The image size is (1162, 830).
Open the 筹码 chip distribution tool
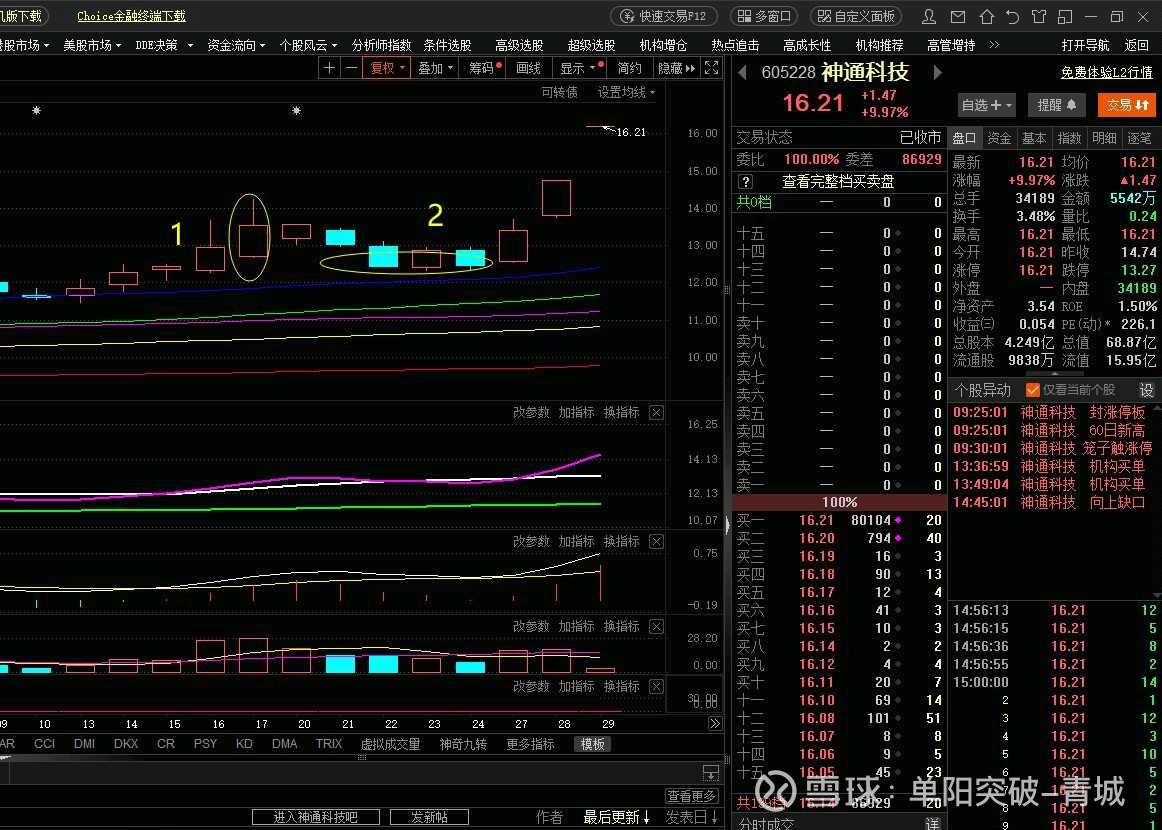pos(480,67)
